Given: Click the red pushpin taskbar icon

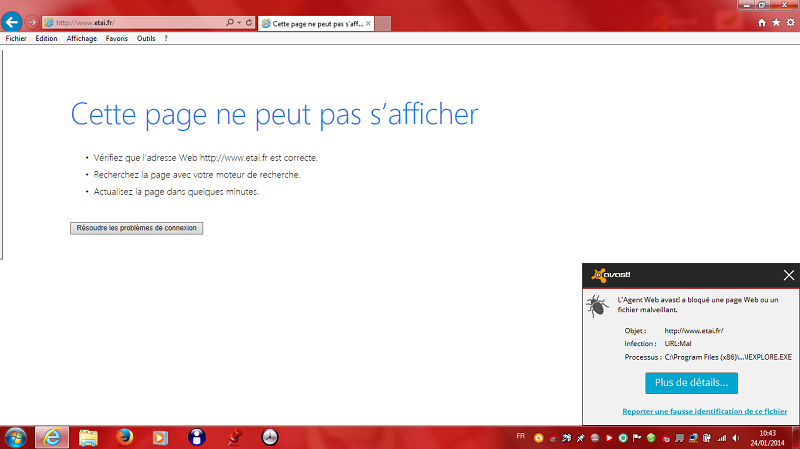Looking at the screenshot, I should point(234,437).
